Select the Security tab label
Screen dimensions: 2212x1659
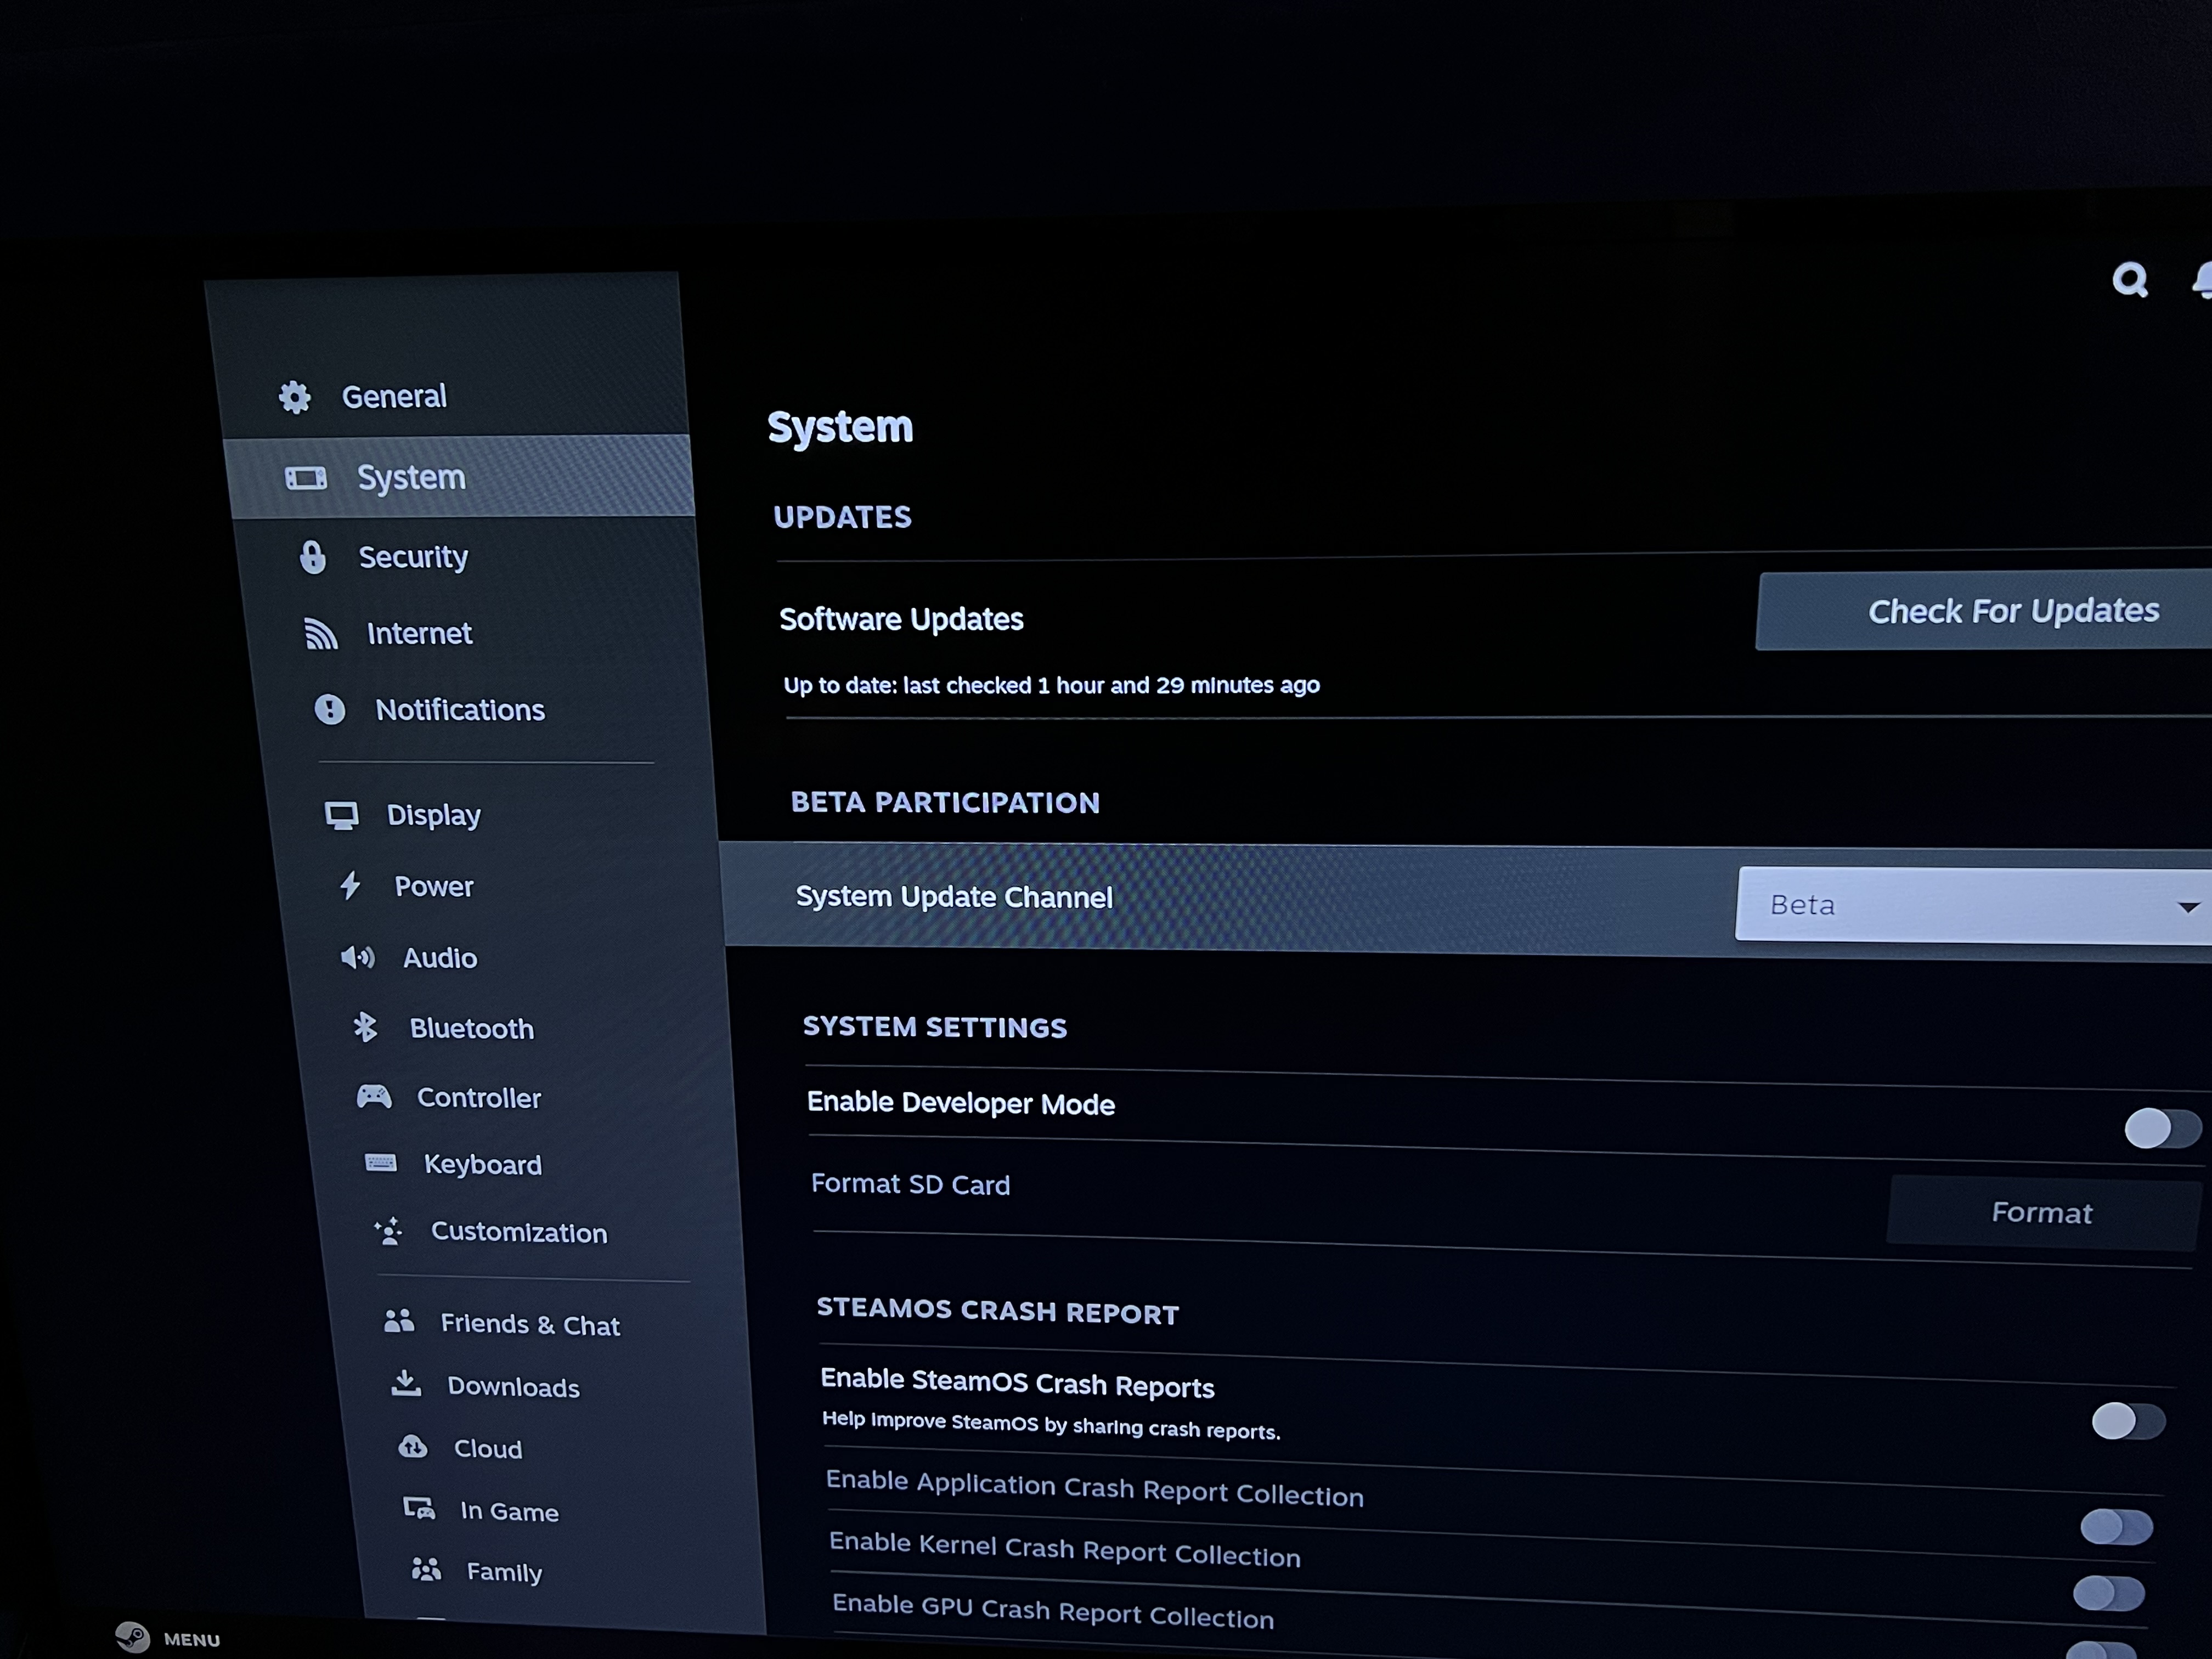point(413,557)
